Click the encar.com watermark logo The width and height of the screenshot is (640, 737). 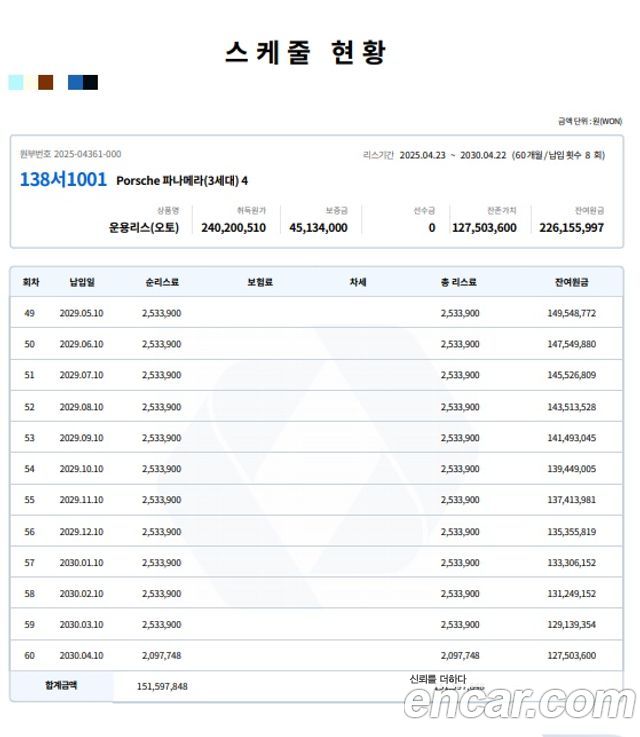click(519, 702)
